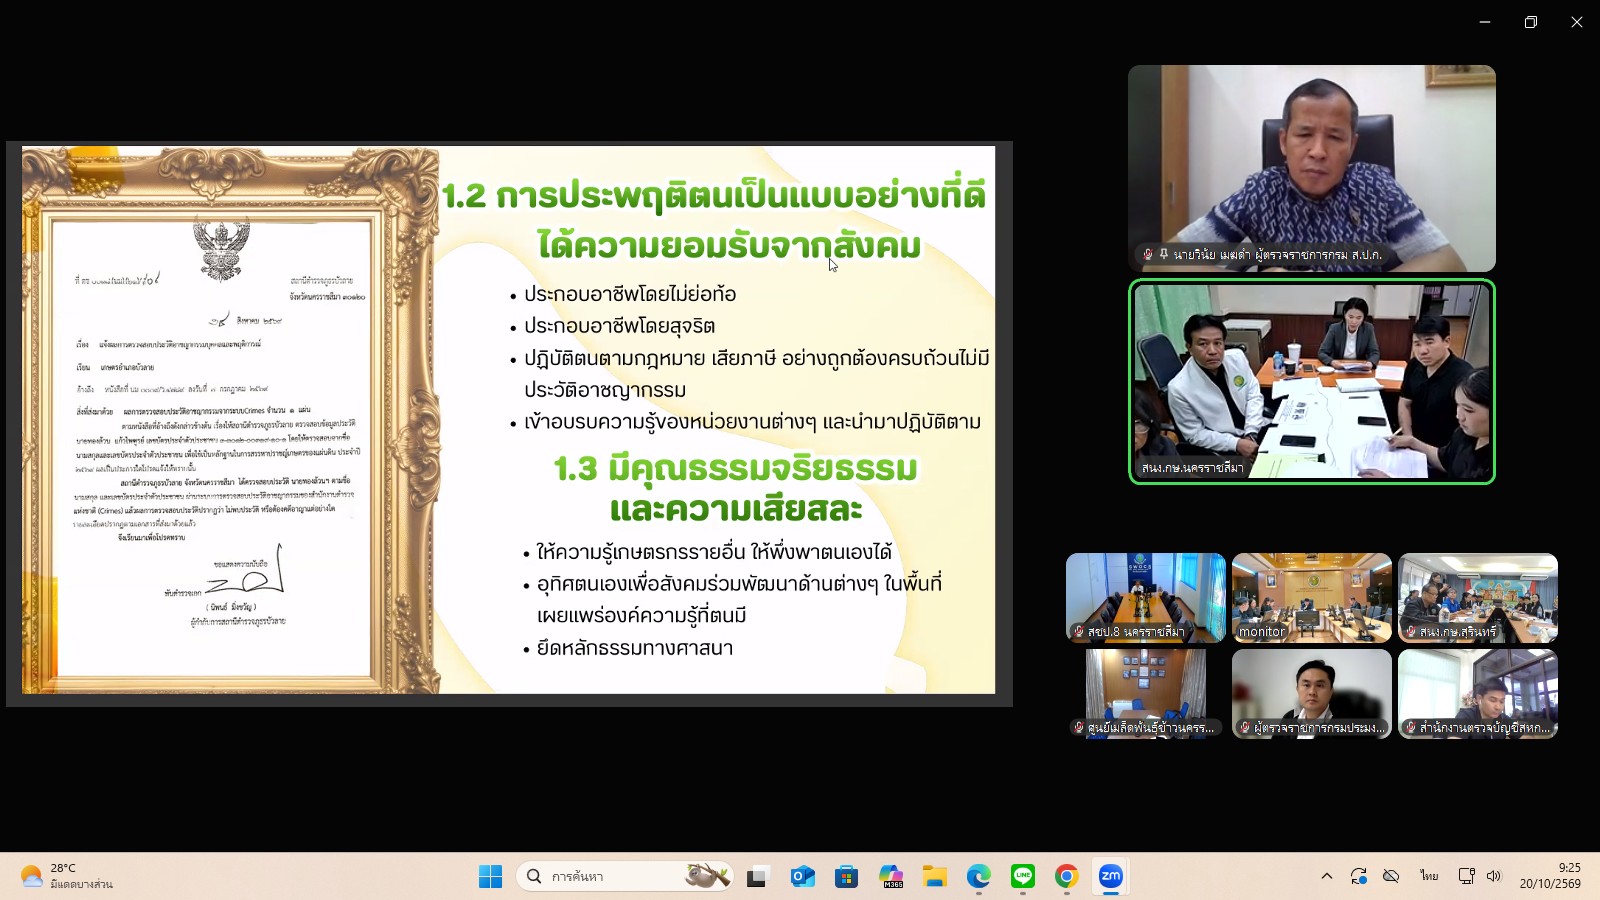Viewport: 1600px width, 900px height.
Task: Open clock and calendar showing 9:25
Action: coord(1551,877)
